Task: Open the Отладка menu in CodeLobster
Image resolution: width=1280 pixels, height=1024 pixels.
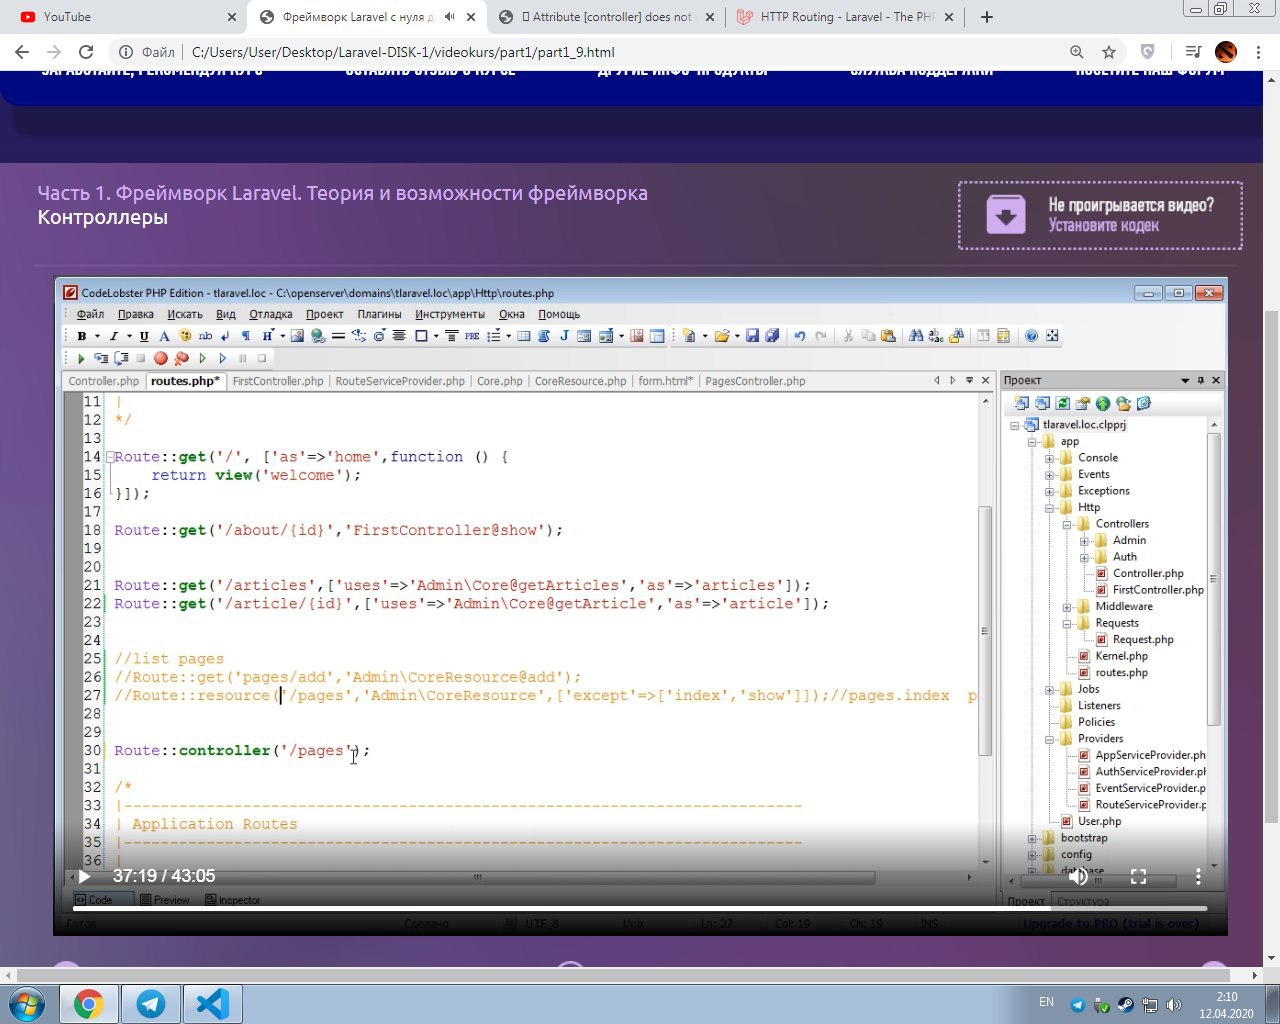Action: tap(271, 314)
